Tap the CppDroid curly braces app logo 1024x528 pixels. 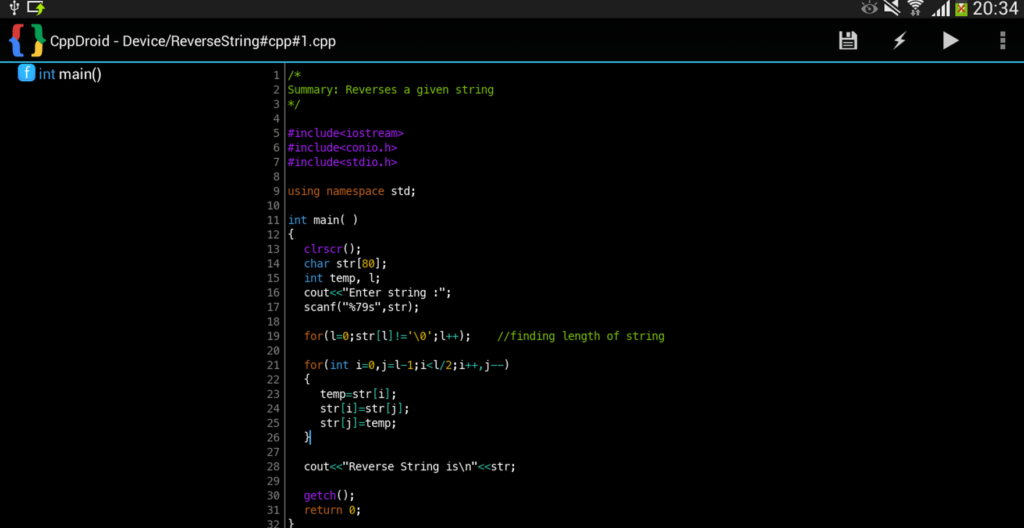tap(26, 41)
